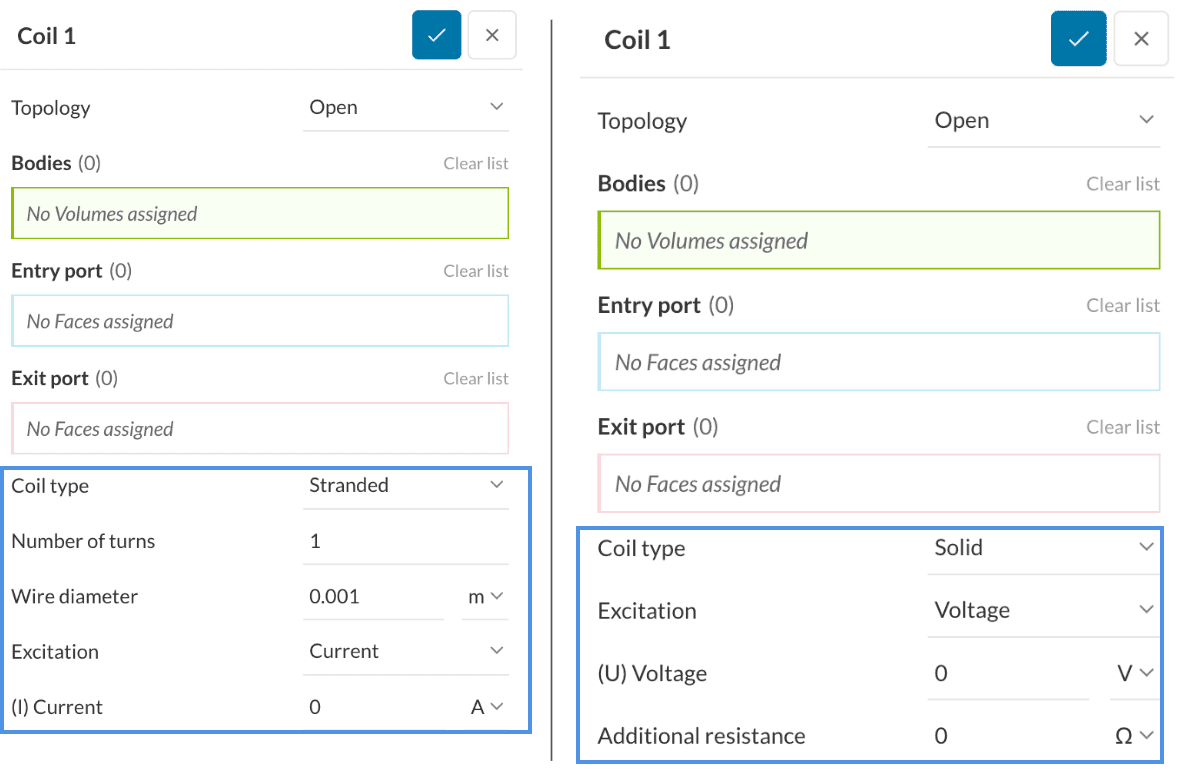Screen dimensions: 1186x782
Task: Cancel right Coil 1 panel with X
Action: coord(1141,39)
